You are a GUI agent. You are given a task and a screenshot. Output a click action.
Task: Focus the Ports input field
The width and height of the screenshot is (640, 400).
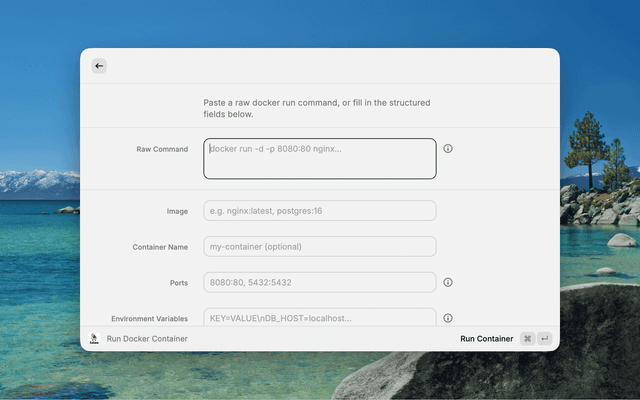coord(320,282)
